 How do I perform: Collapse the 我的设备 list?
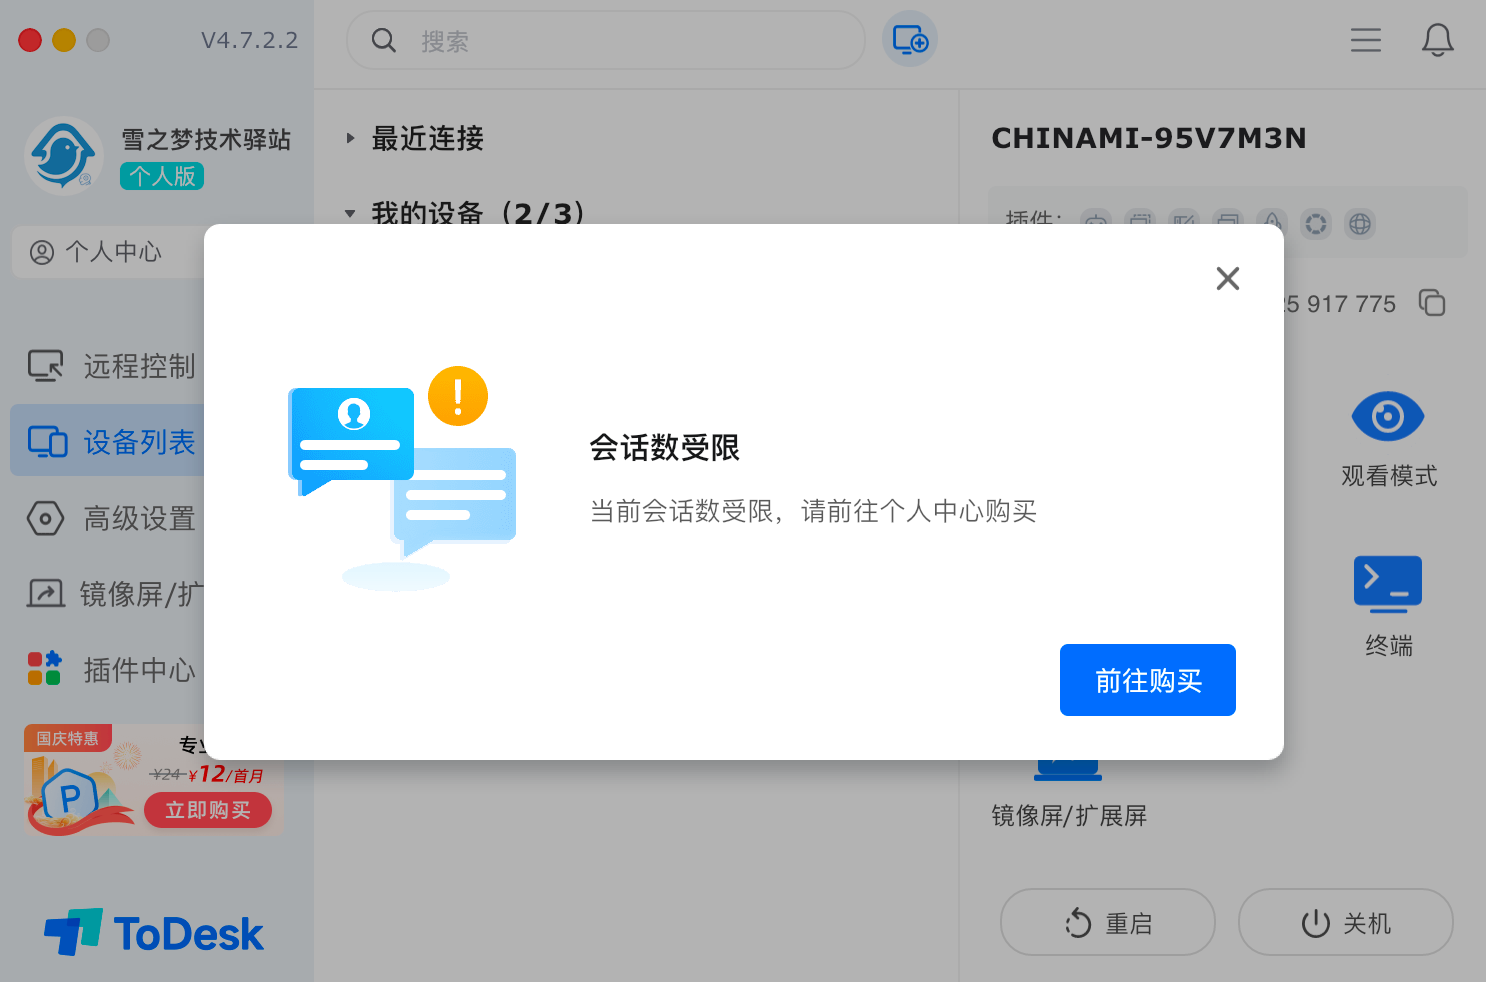coord(351,213)
